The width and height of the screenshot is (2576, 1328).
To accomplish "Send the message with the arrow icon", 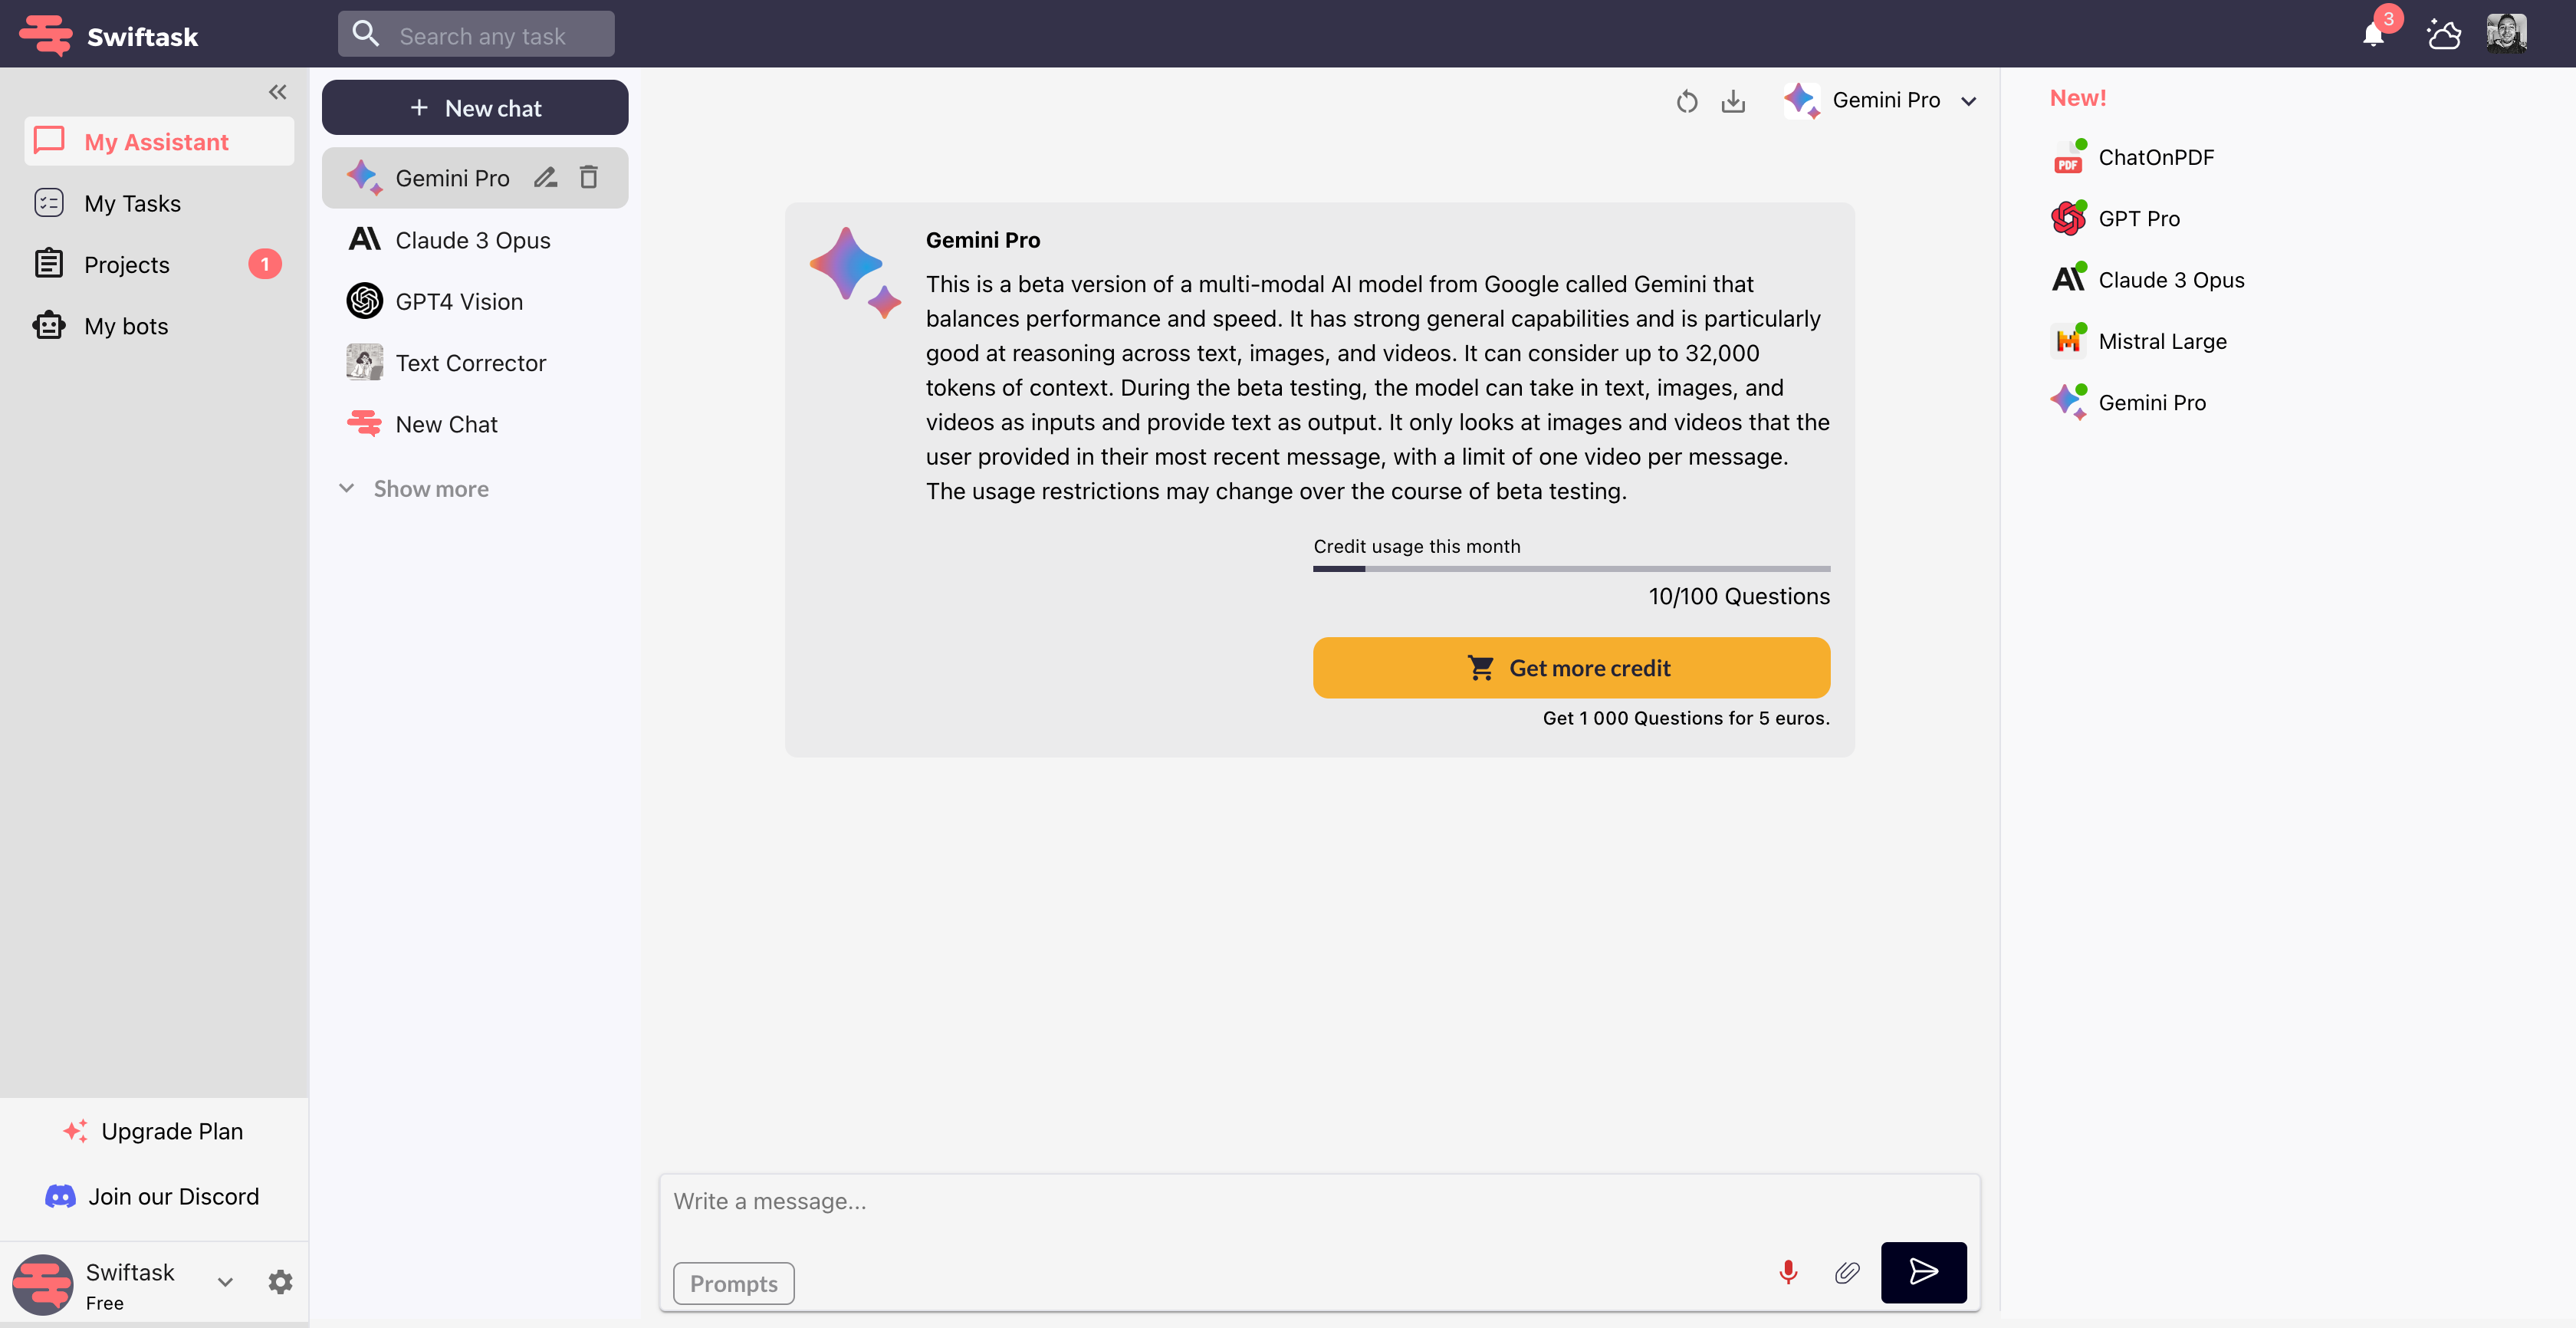I will coord(1923,1272).
